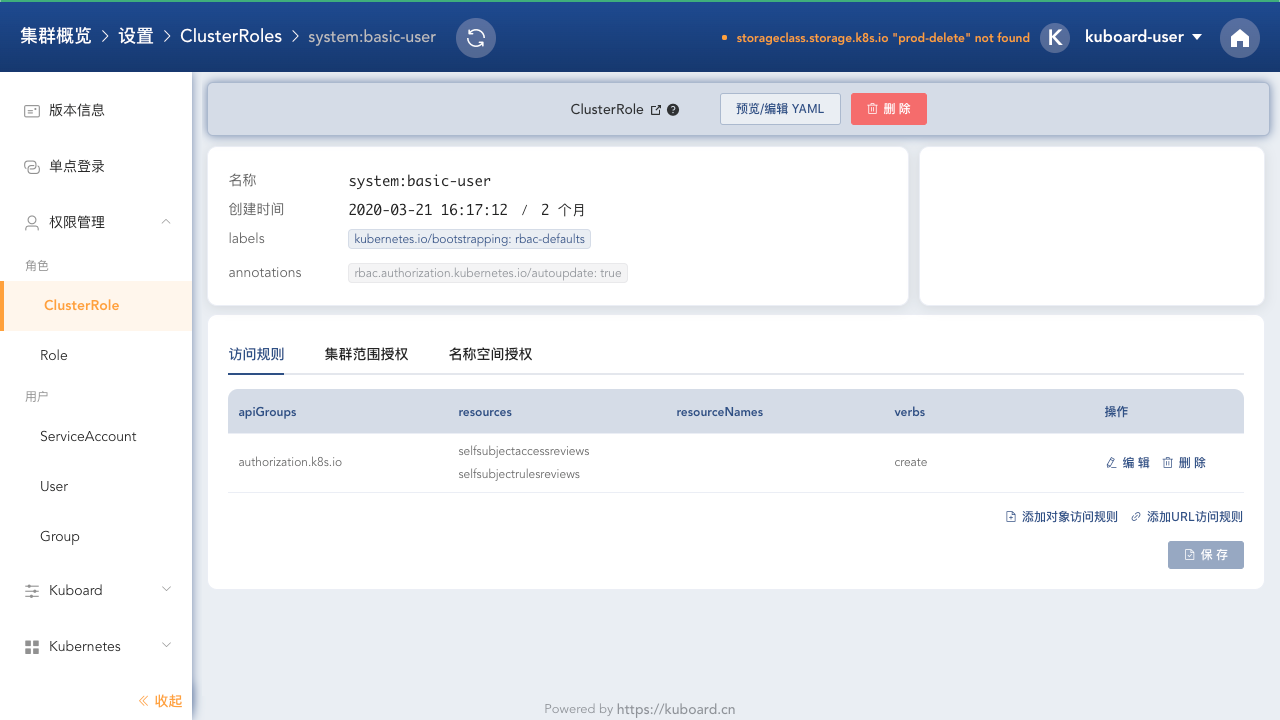1280x720 pixels.
Task: Go to home via house icon
Action: tap(1240, 38)
